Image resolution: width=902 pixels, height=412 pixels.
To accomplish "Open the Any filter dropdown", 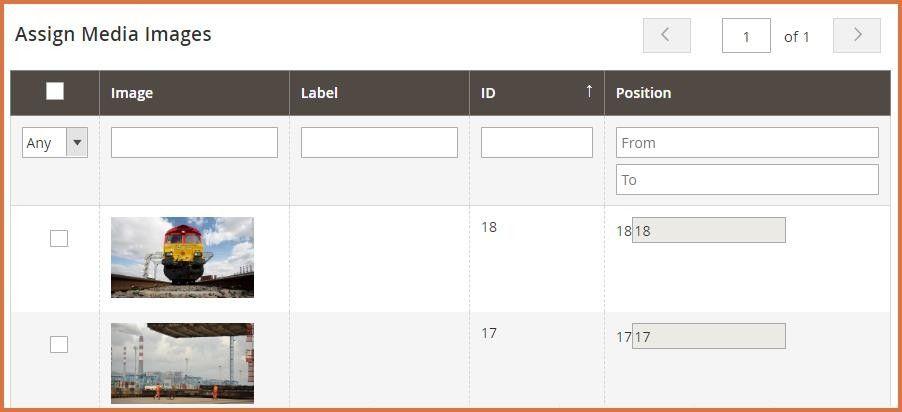I will pos(55,143).
